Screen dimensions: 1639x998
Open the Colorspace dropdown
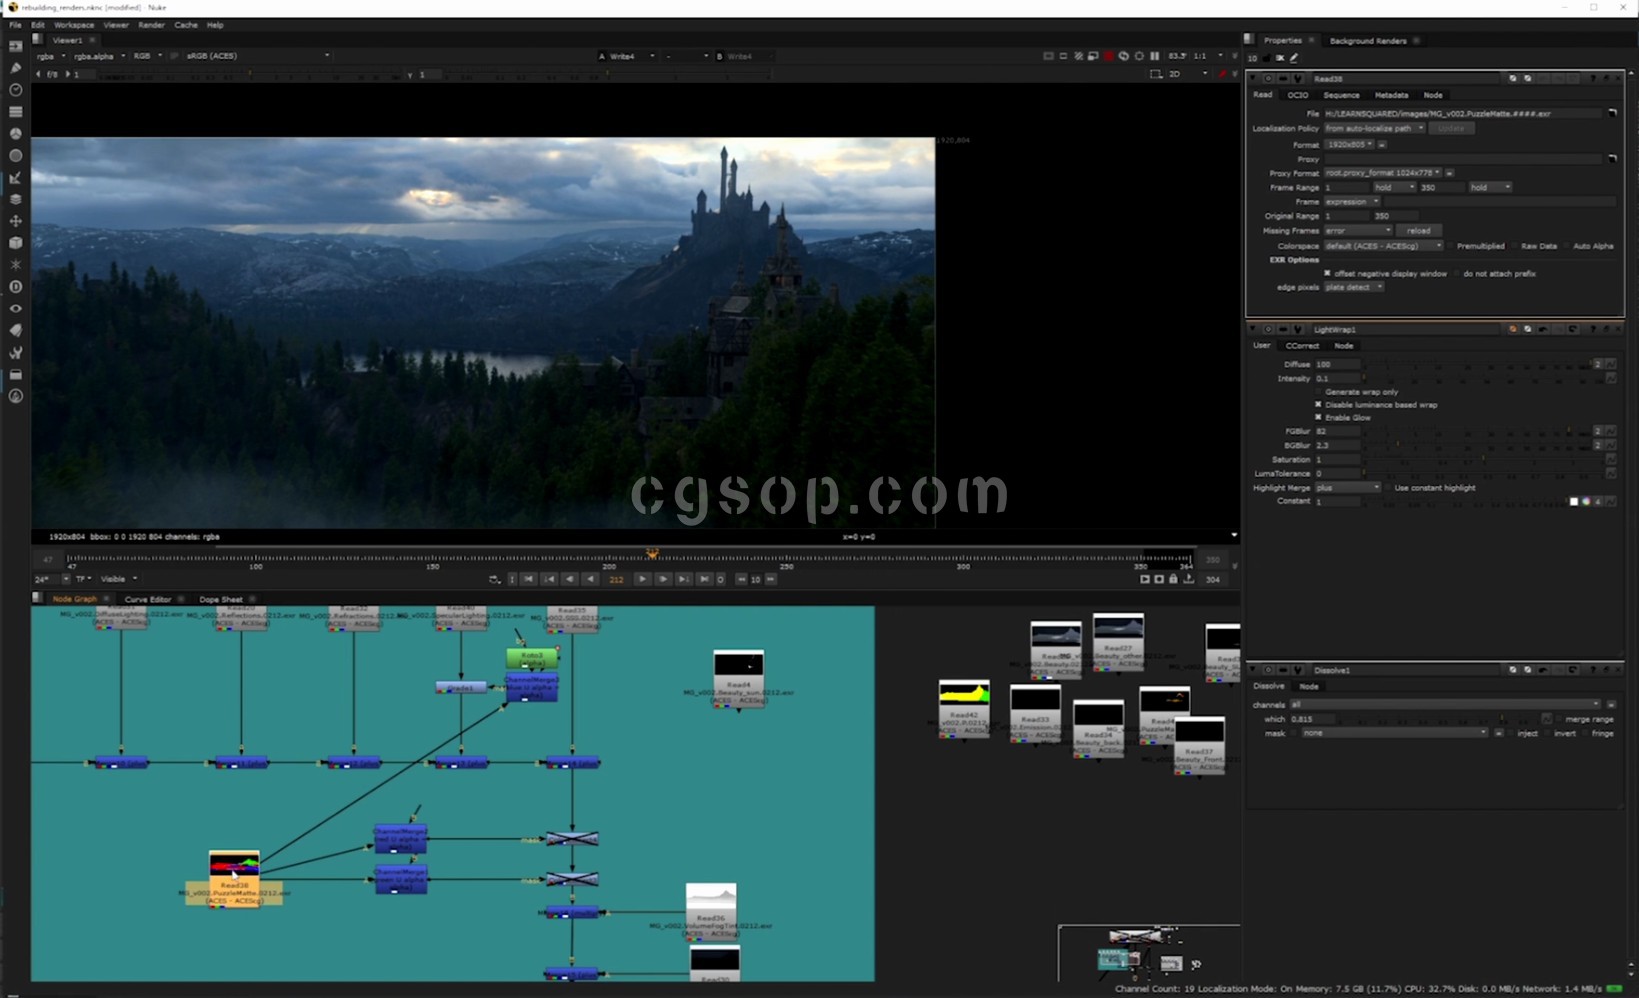click(1384, 246)
